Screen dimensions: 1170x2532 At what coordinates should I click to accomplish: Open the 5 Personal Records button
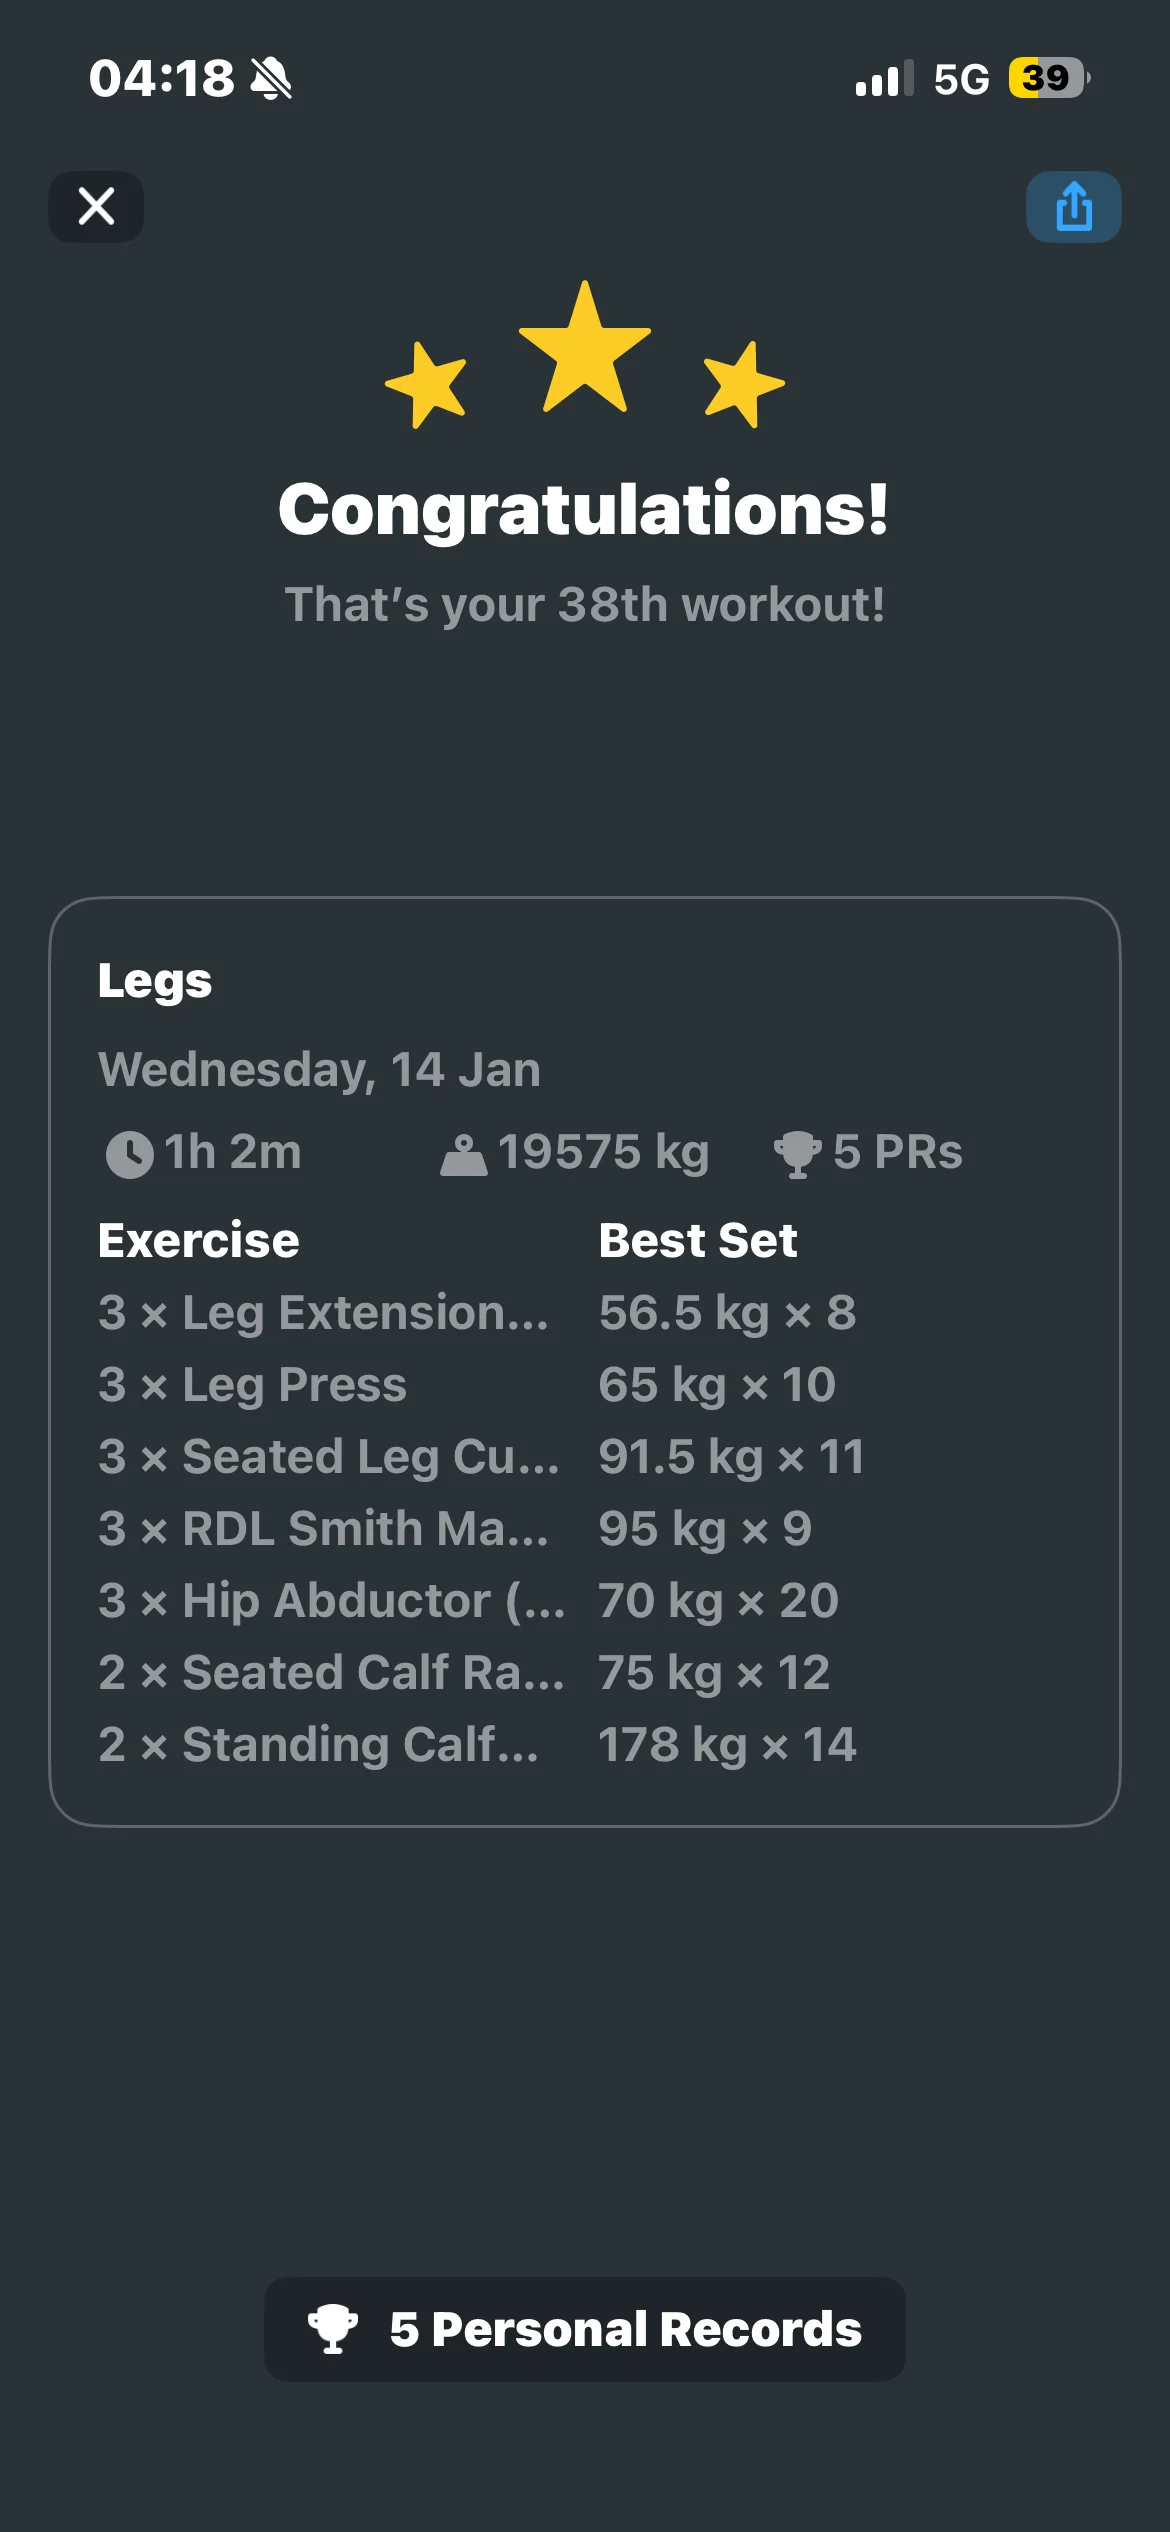(x=585, y=2329)
